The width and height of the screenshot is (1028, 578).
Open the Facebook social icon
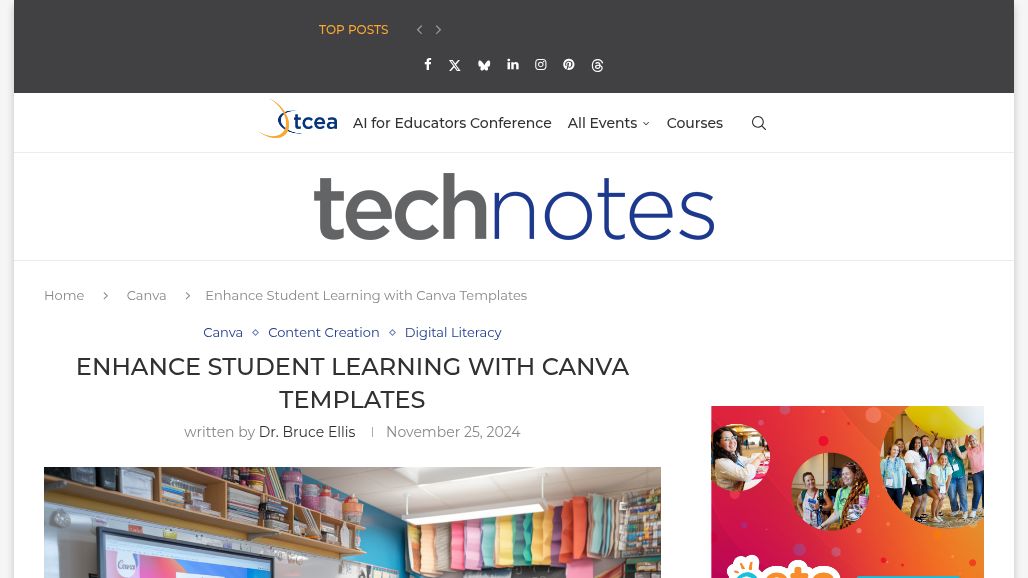[x=428, y=65]
